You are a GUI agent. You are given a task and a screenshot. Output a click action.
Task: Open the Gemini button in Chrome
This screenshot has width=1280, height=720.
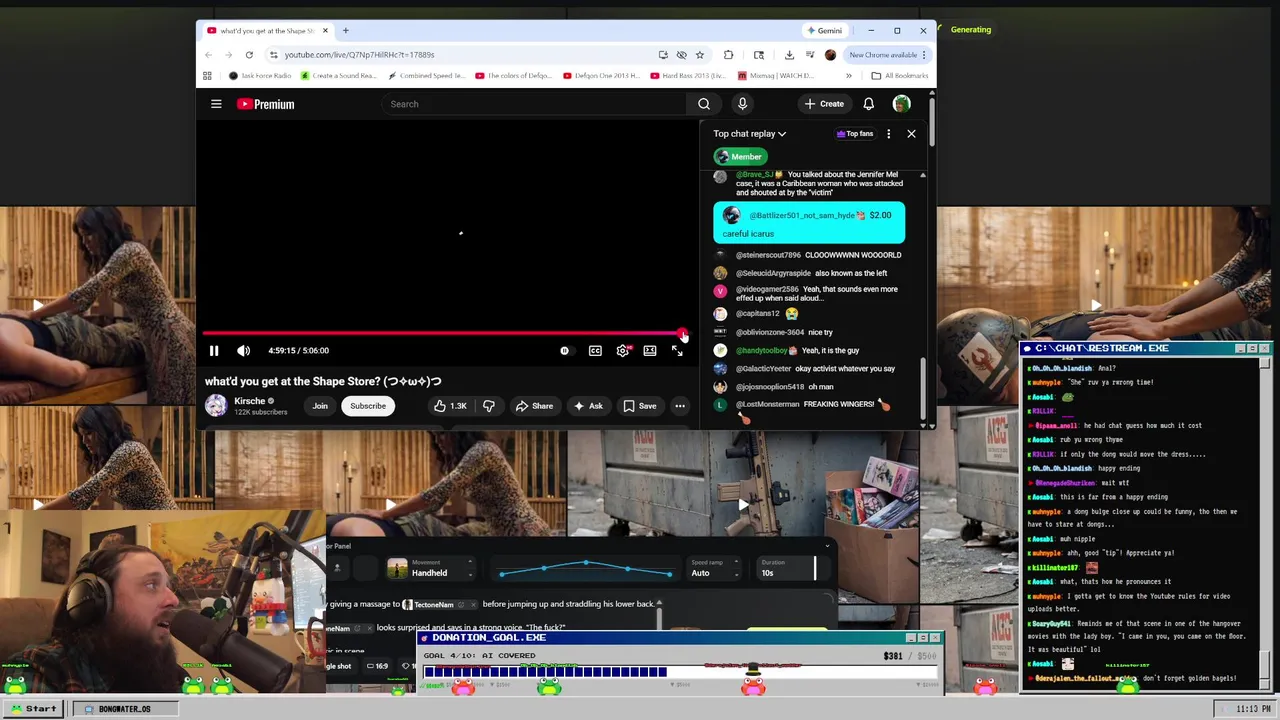pos(825,31)
